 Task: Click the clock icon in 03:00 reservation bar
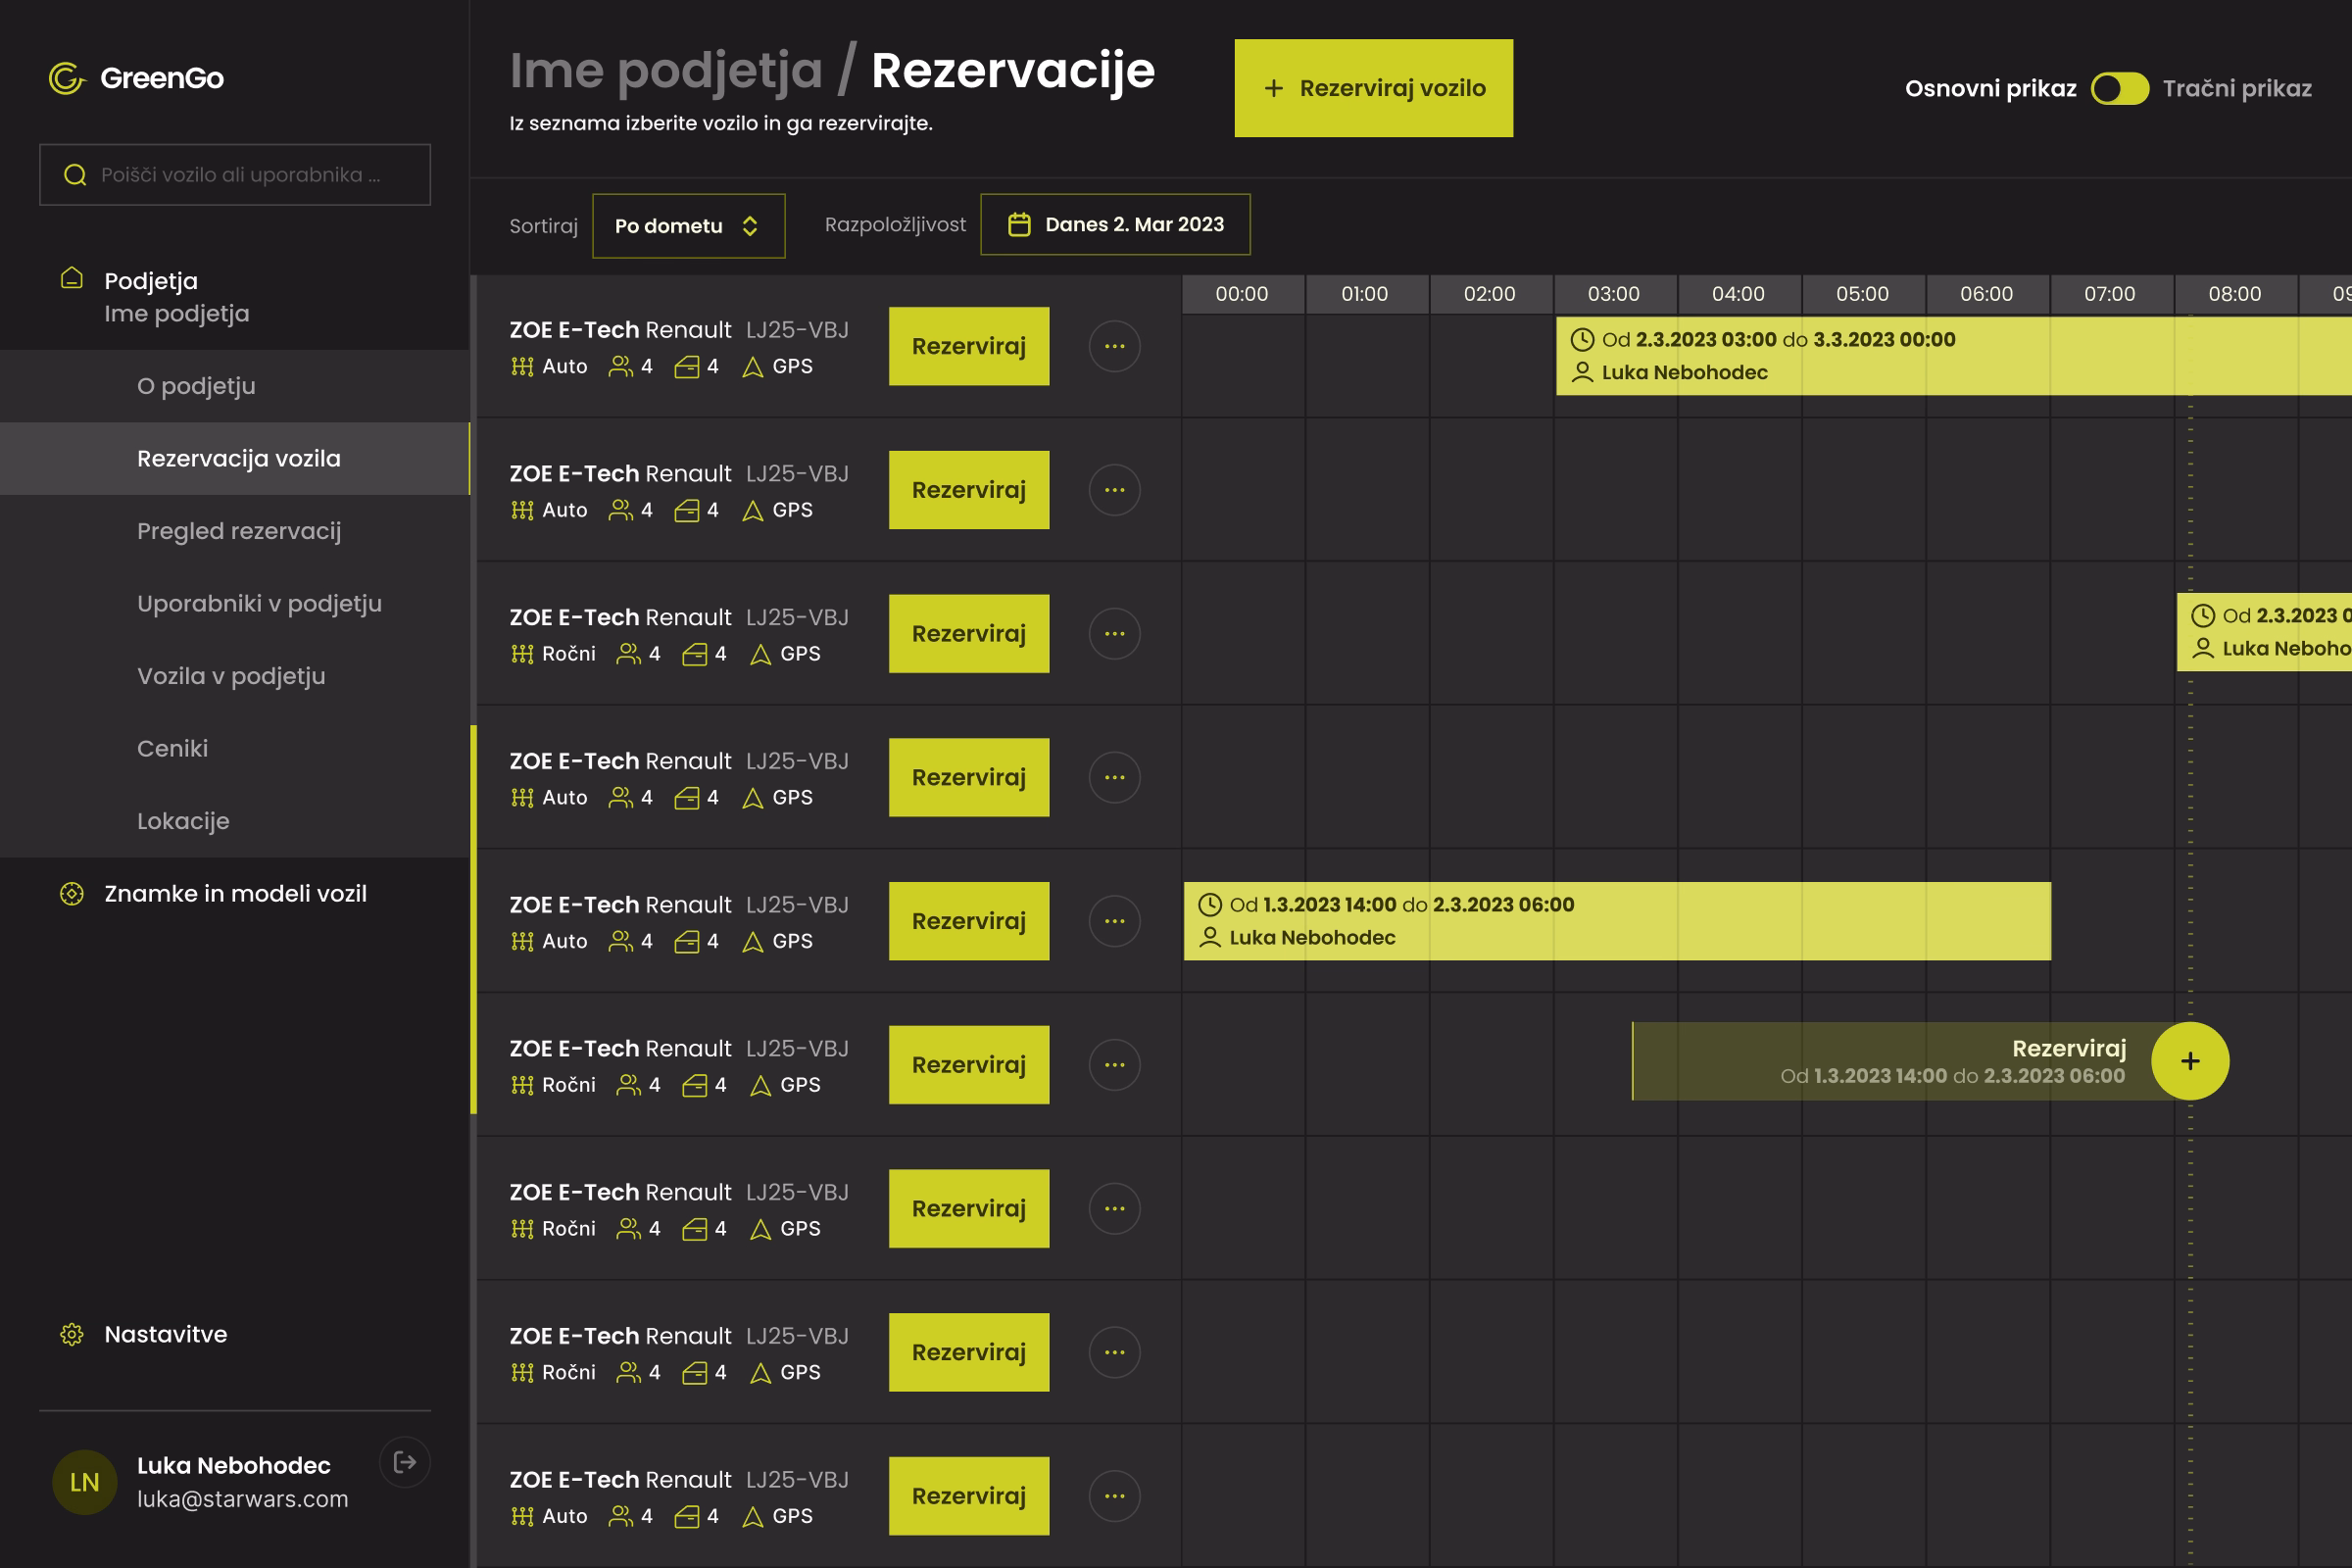(1582, 339)
